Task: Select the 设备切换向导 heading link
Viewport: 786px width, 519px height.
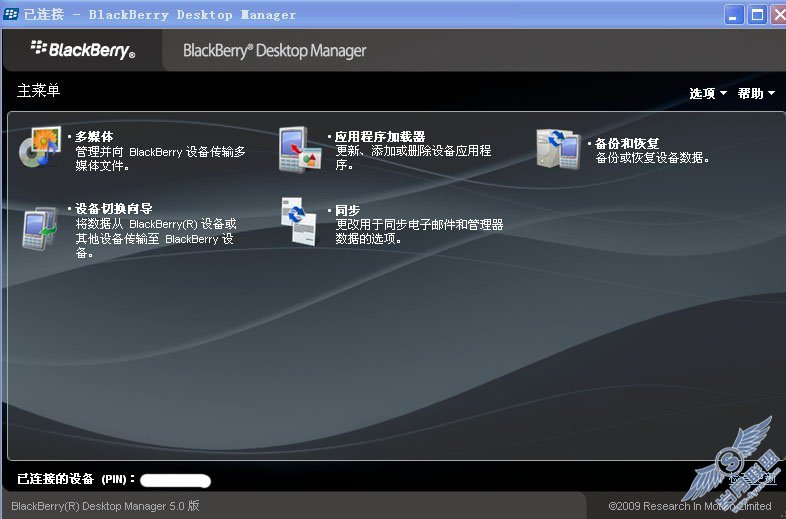Action: click(x=114, y=208)
